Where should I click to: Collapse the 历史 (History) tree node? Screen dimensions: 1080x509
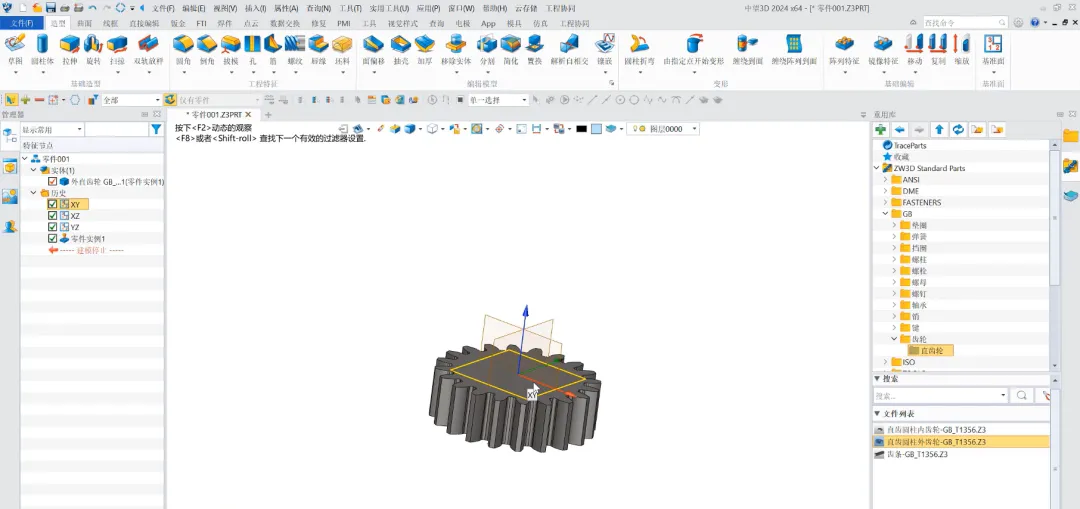31,193
